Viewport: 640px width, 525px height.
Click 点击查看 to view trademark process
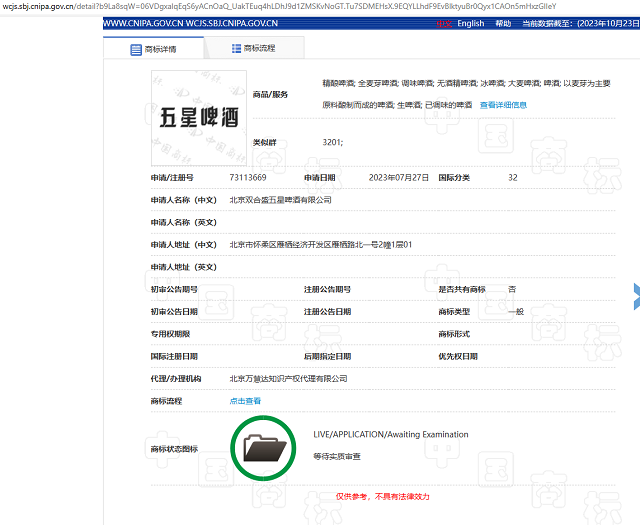point(245,401)
